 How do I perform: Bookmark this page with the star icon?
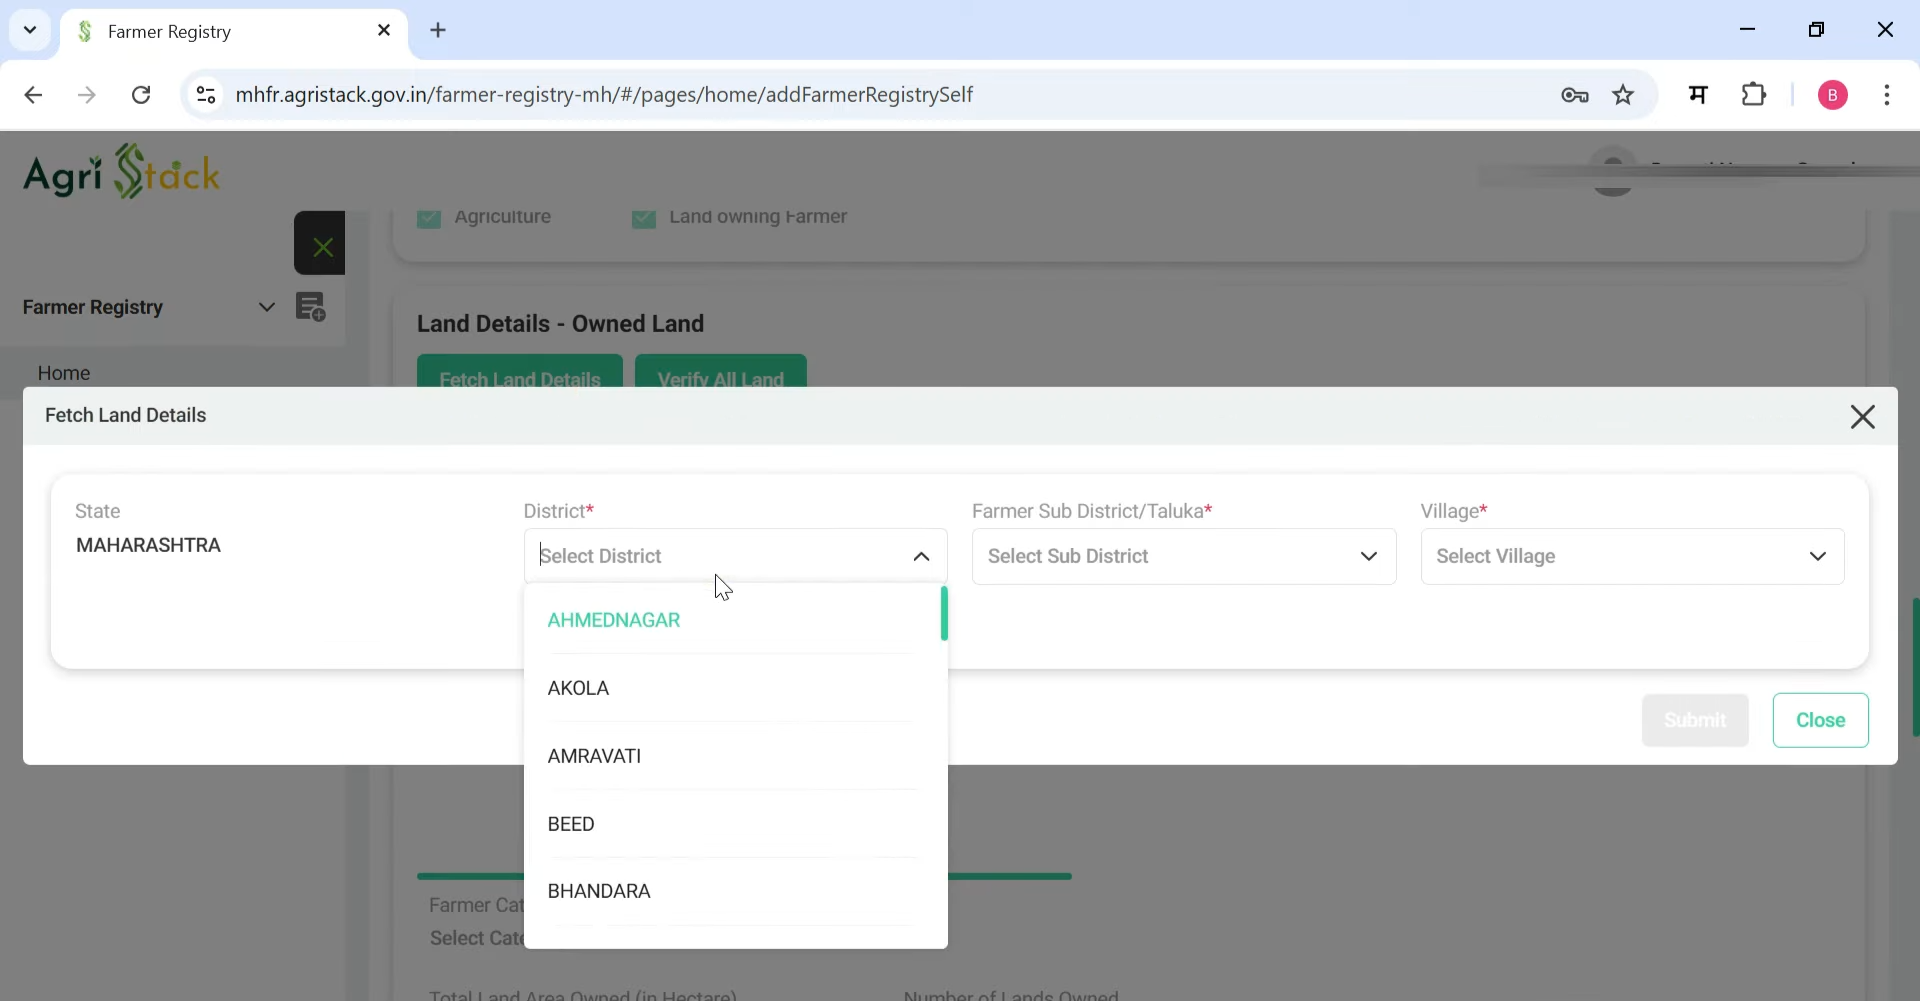1624,94
